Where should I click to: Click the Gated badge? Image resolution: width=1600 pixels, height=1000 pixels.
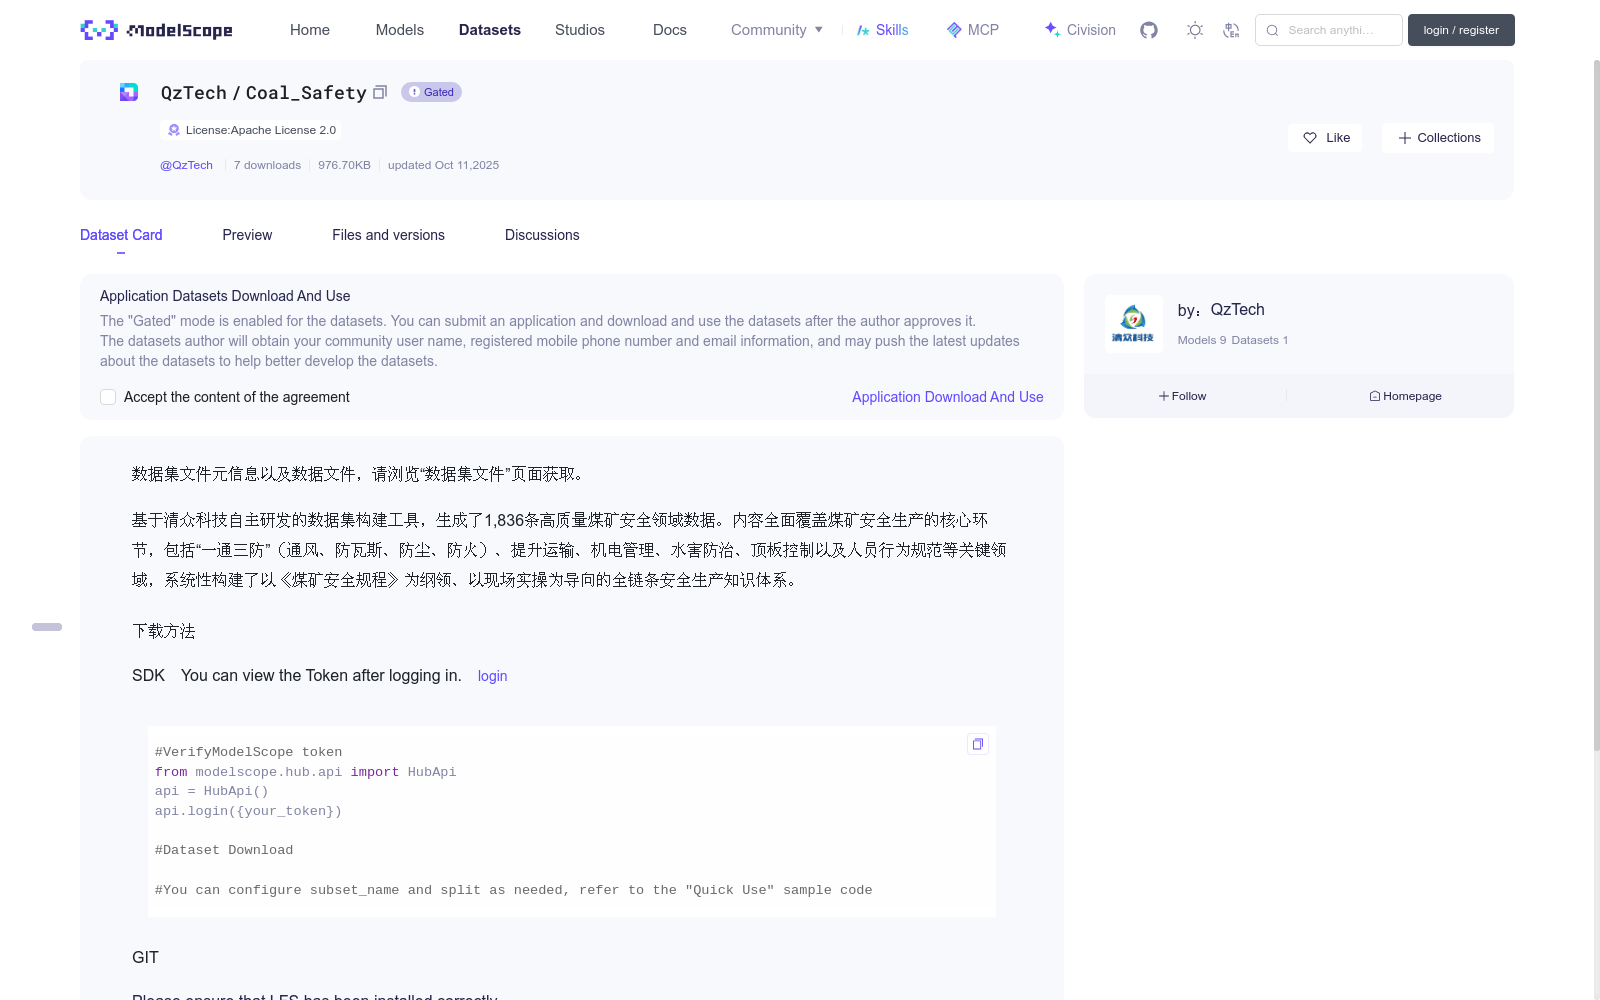432,92
